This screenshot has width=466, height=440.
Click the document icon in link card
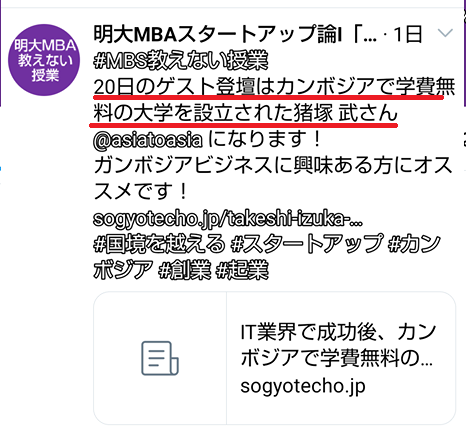coord(160,358)
